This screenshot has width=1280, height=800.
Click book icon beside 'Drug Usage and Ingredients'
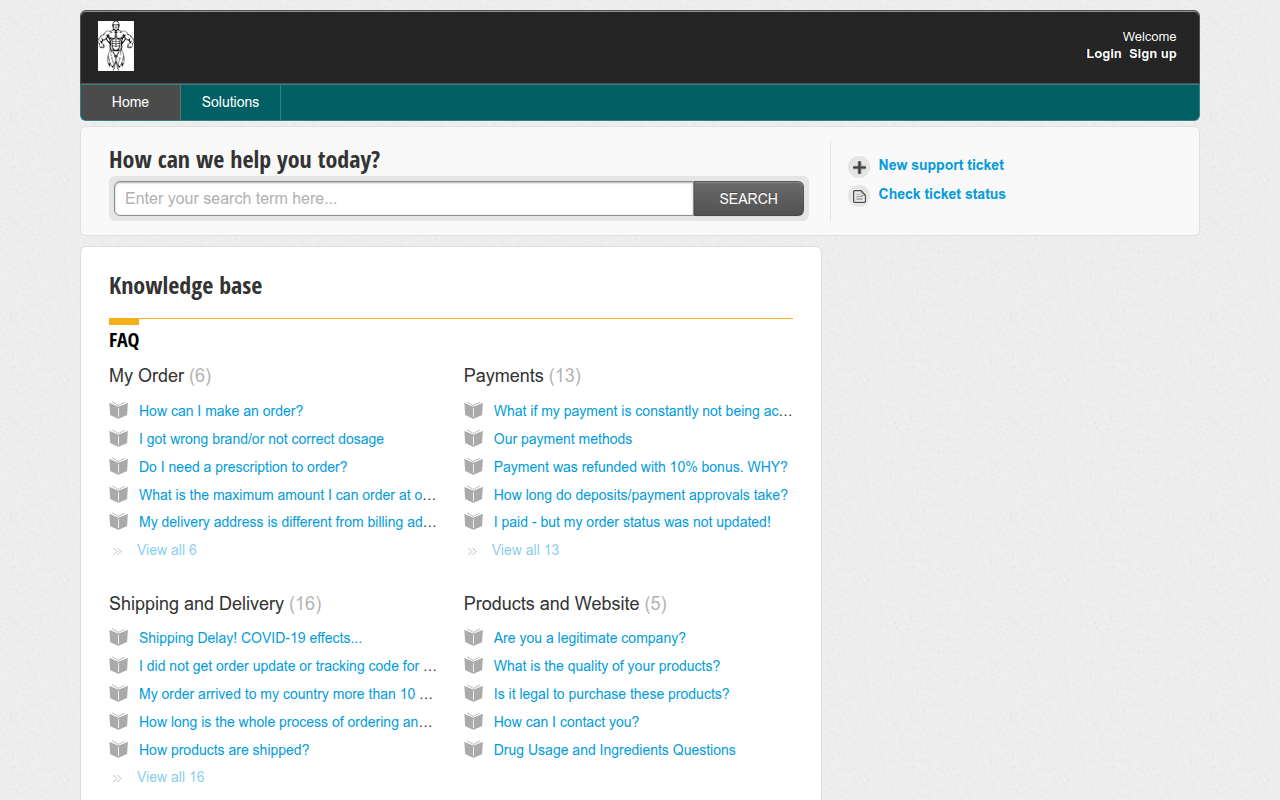coord(474,749)
